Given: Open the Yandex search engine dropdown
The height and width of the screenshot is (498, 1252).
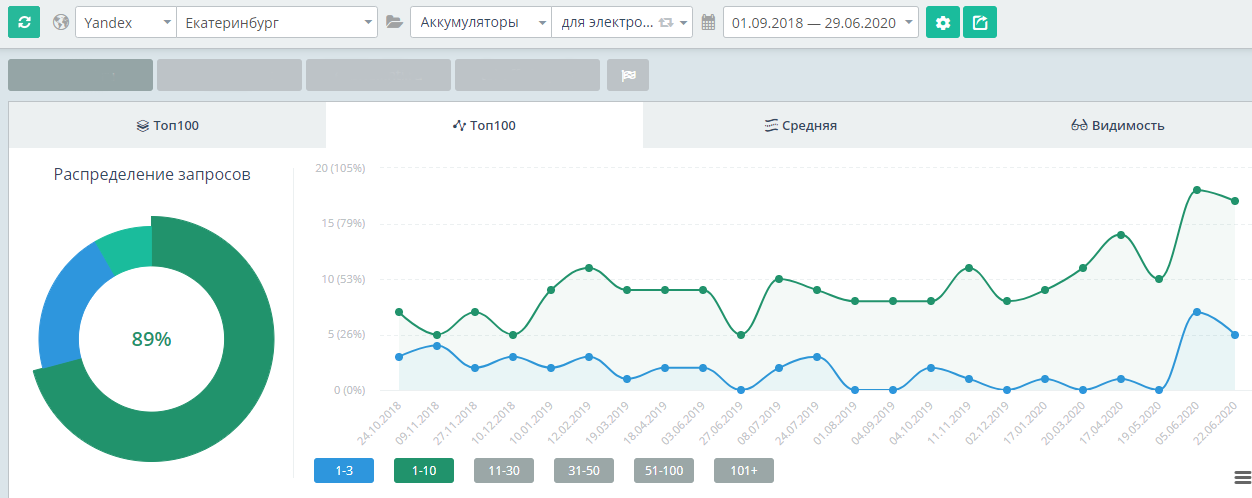Looking at the screenshot, I should tap(124, 22).
